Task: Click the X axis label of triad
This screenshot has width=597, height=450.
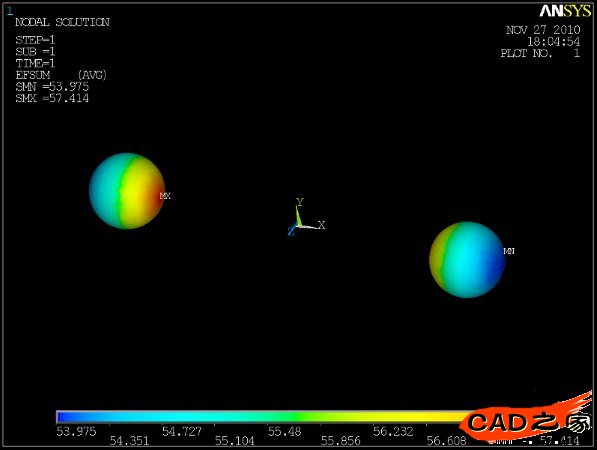Action: click(x=322, y=225)
